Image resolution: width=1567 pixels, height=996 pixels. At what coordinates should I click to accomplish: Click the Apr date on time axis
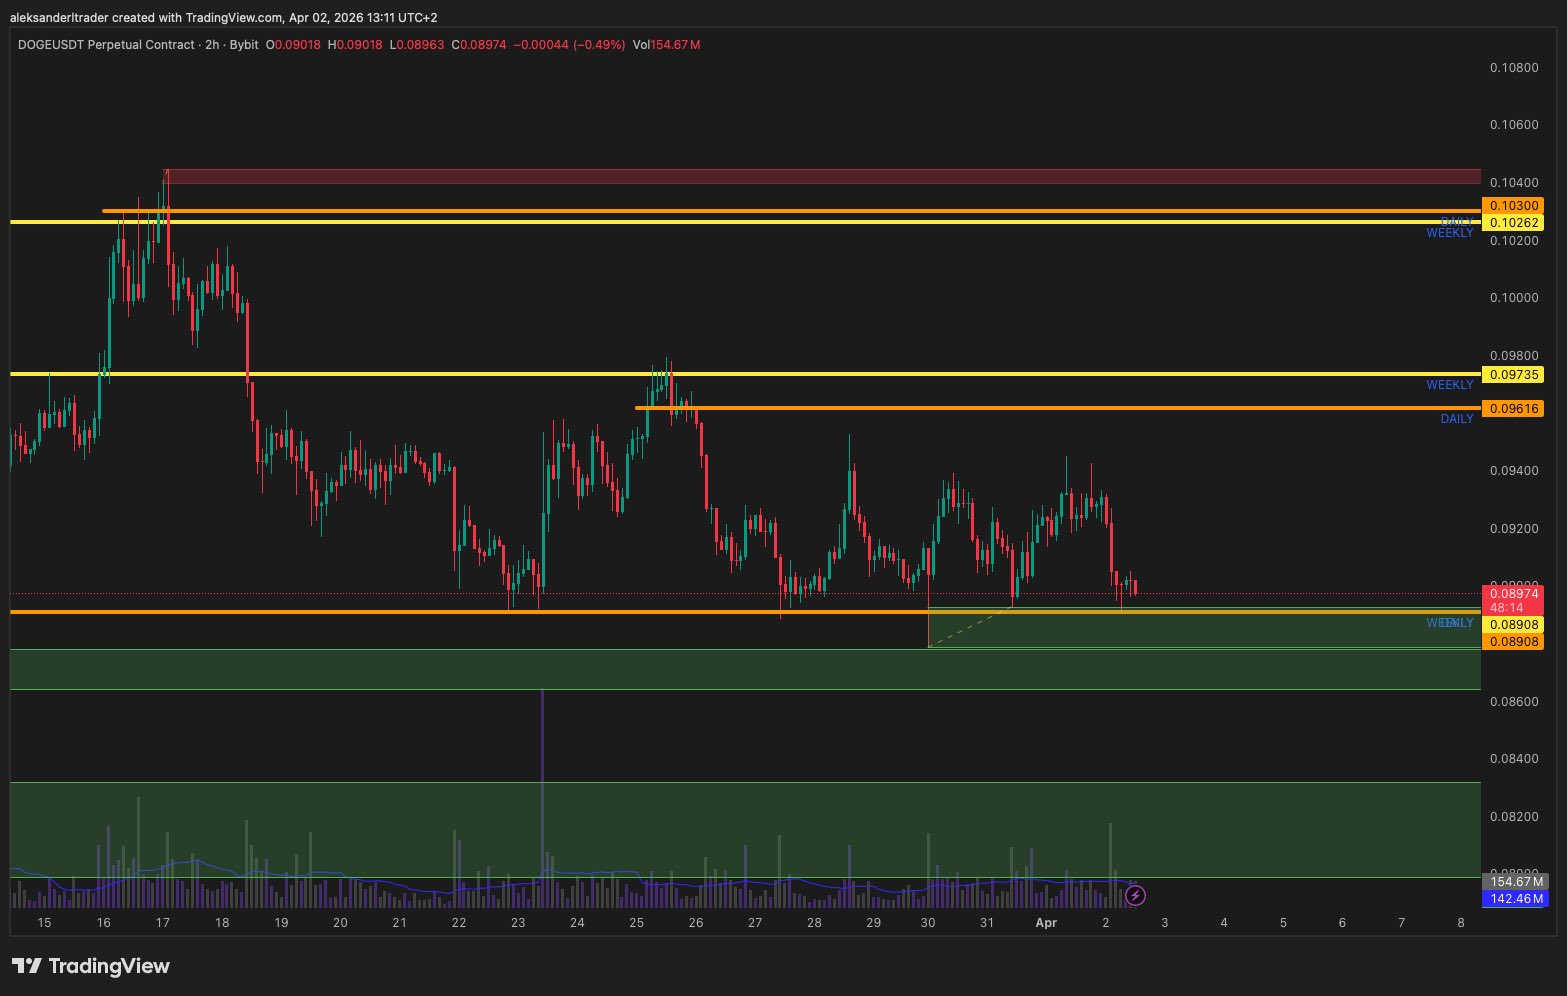point(1045,922)
